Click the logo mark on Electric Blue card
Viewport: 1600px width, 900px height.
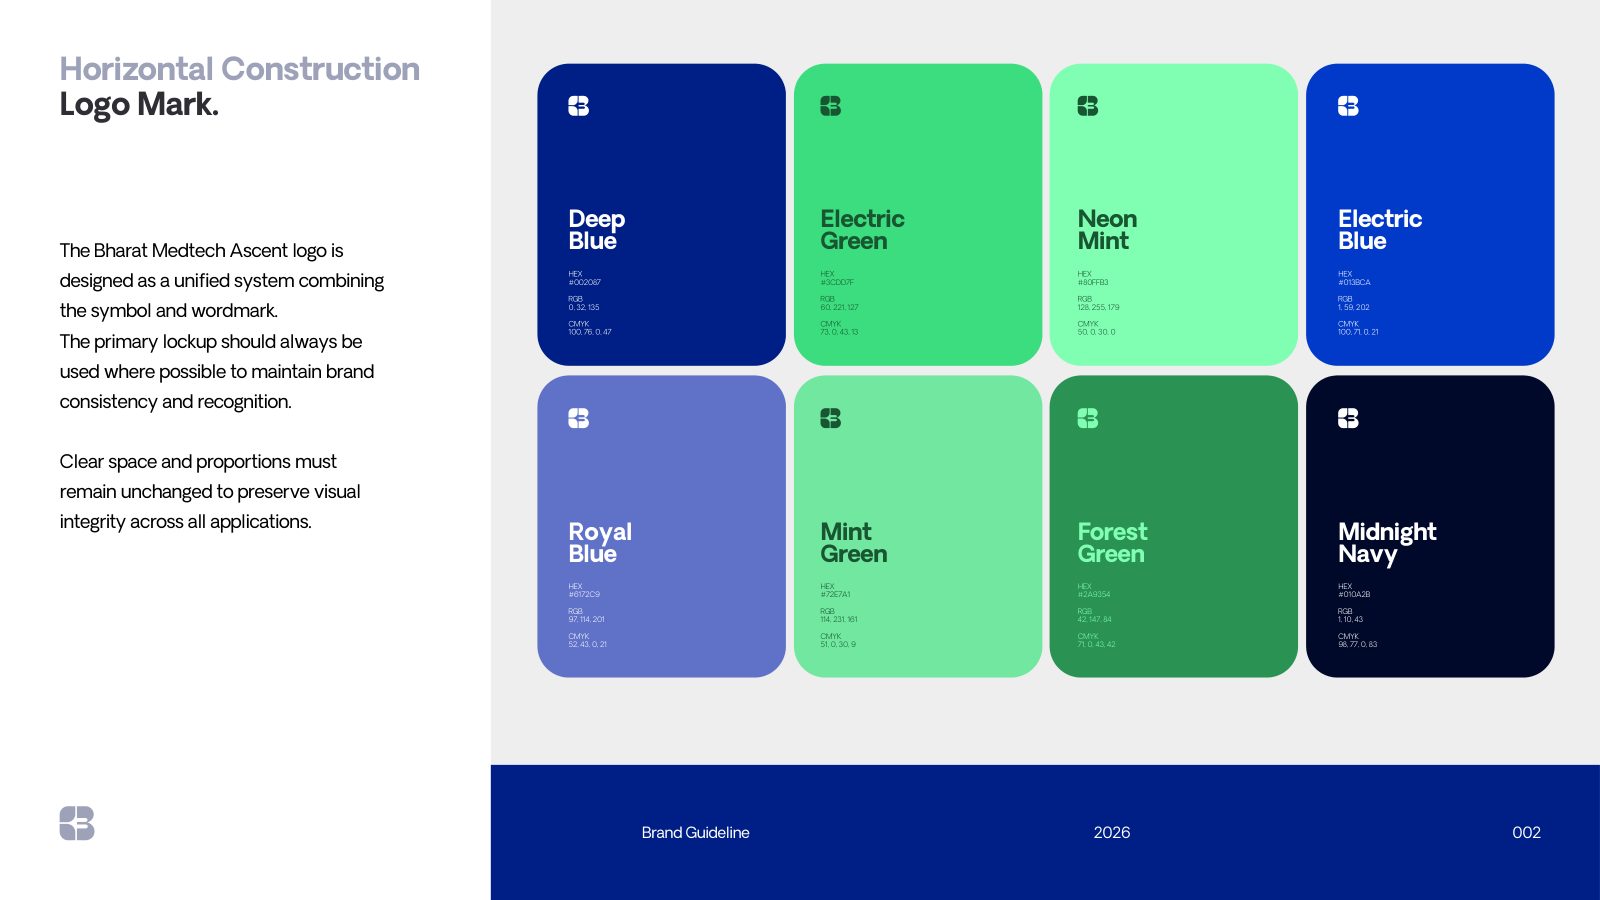tap(1348, 106)
